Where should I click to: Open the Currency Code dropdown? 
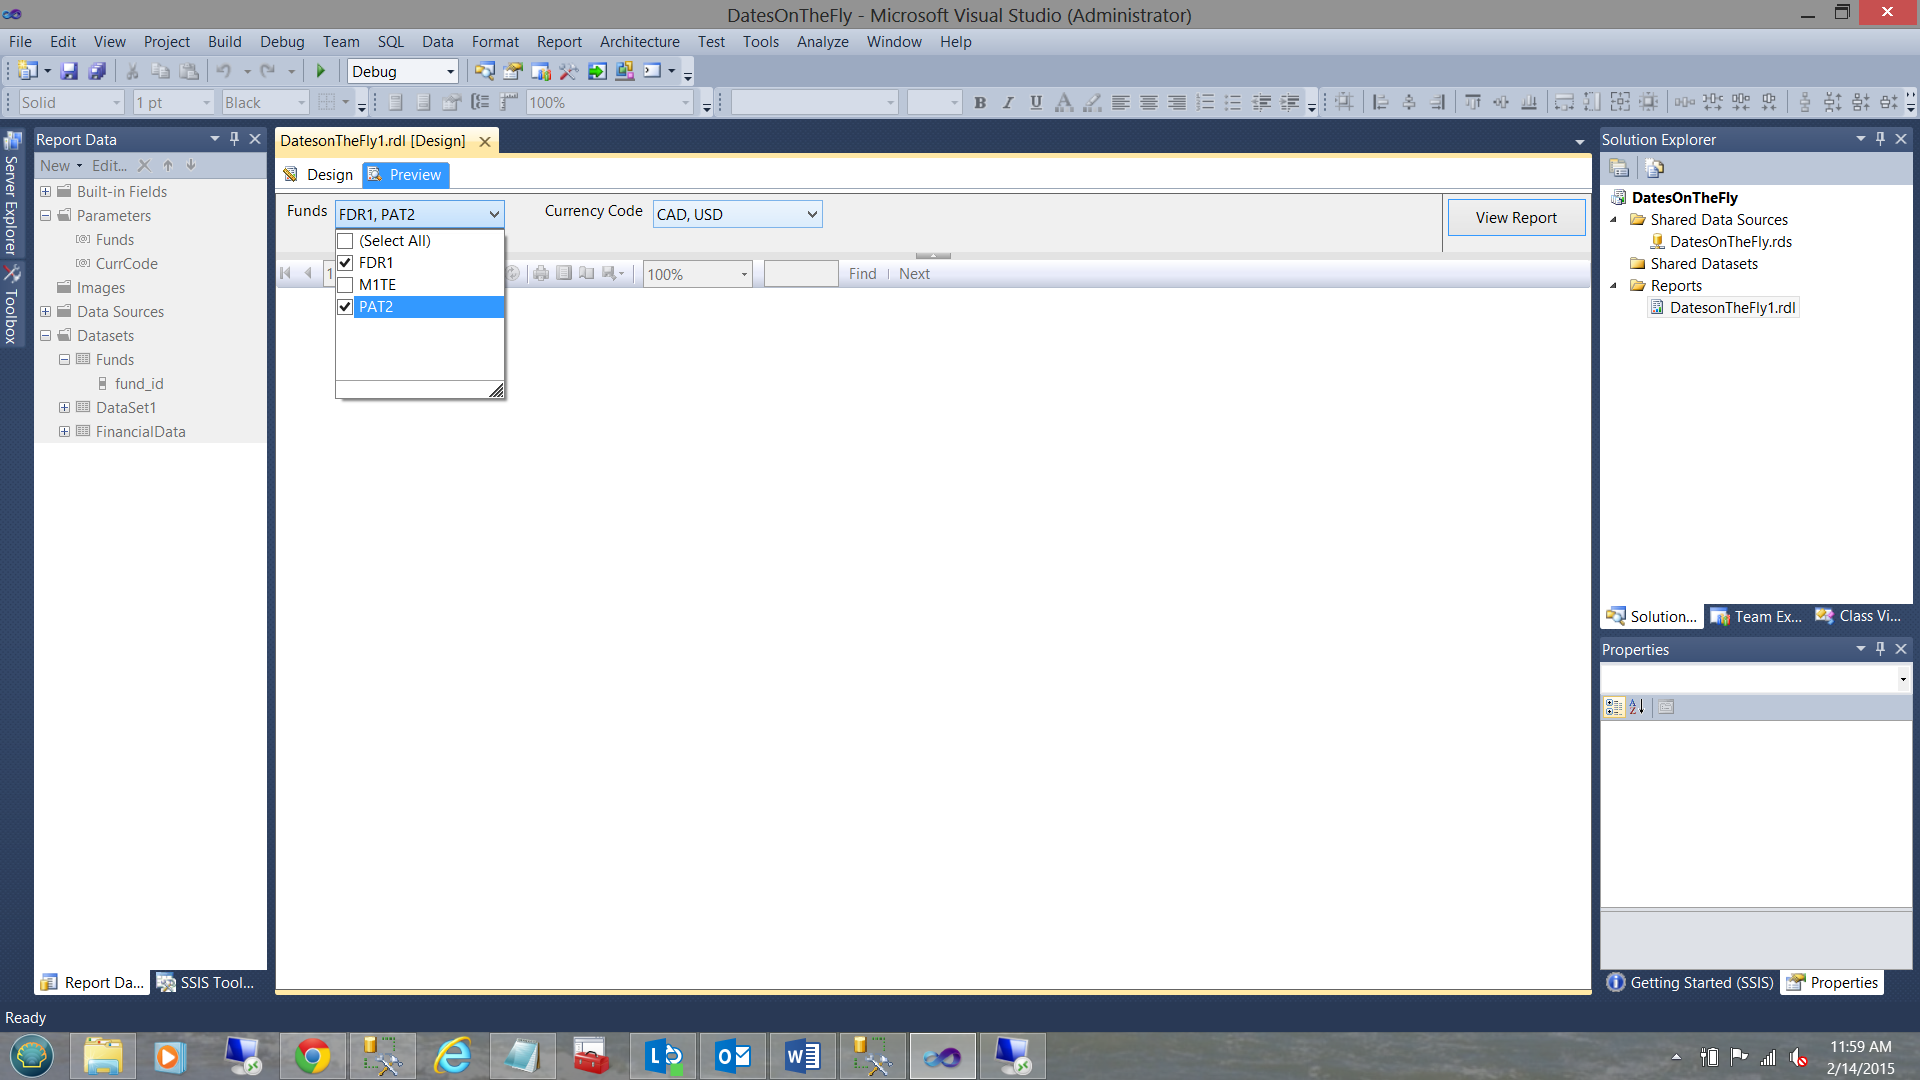point(812,214)
